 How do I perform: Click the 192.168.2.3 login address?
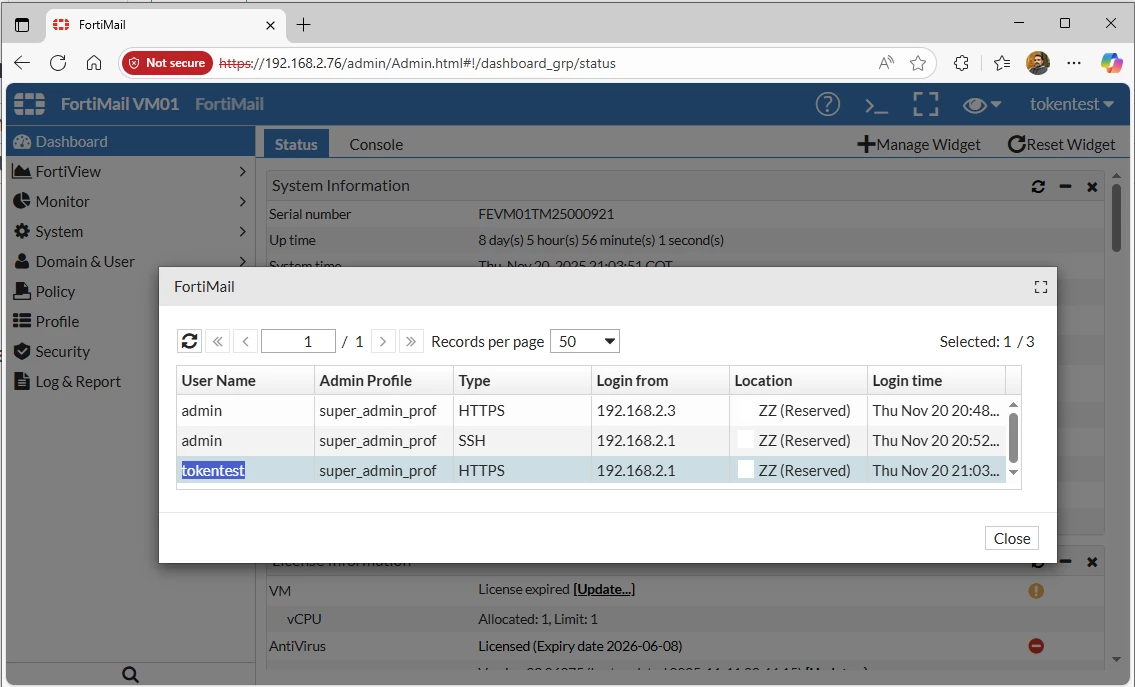pyautogui.click(x=636, y=410)
